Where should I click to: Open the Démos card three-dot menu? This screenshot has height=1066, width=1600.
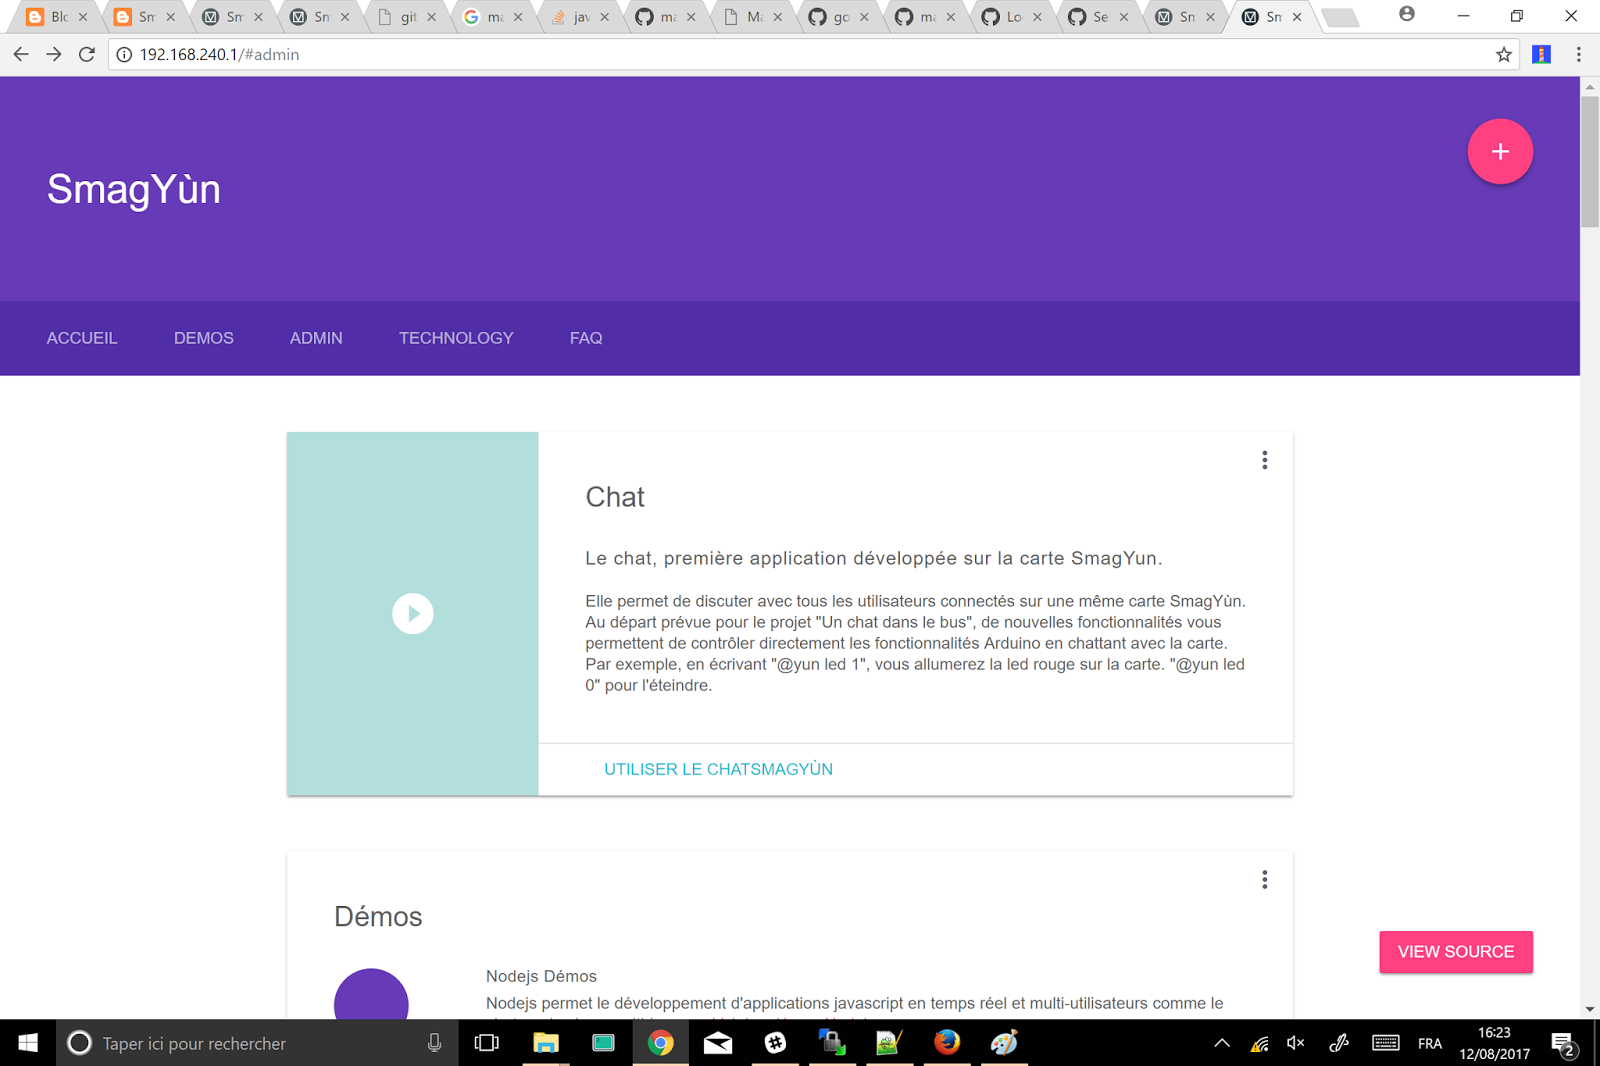(1265, 880)
